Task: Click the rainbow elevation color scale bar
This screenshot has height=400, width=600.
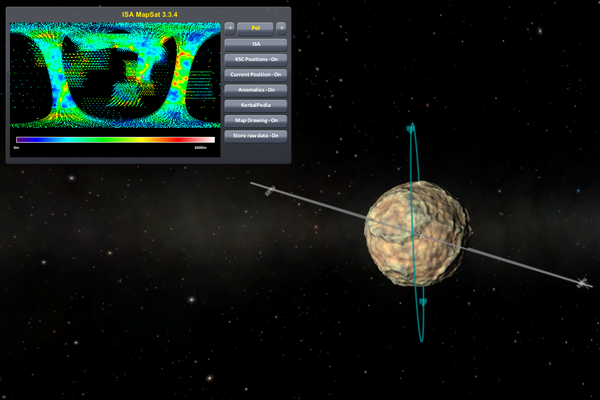Action: tap(115, 140)
